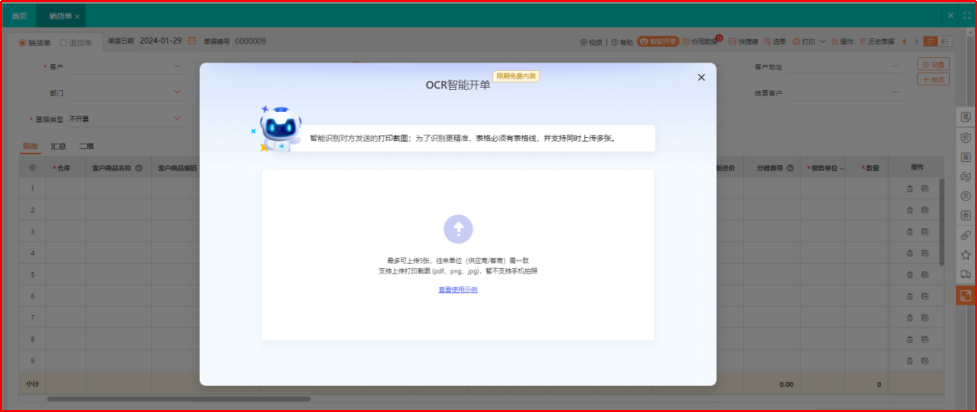Click the note icon in right sidebar
Screen dimensions: 977x412
click(x=966, y=117)
